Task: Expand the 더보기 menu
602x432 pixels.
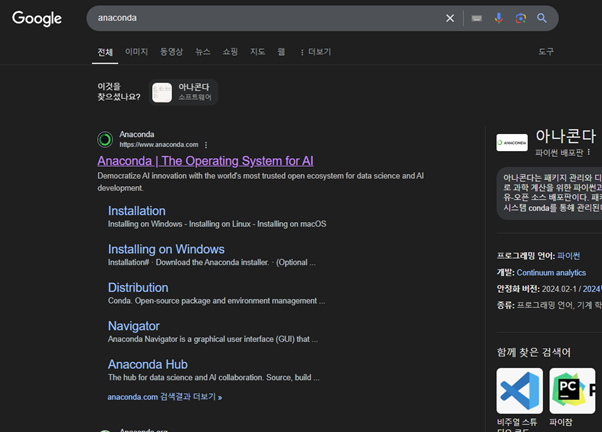Action: (x=316, y=52)
